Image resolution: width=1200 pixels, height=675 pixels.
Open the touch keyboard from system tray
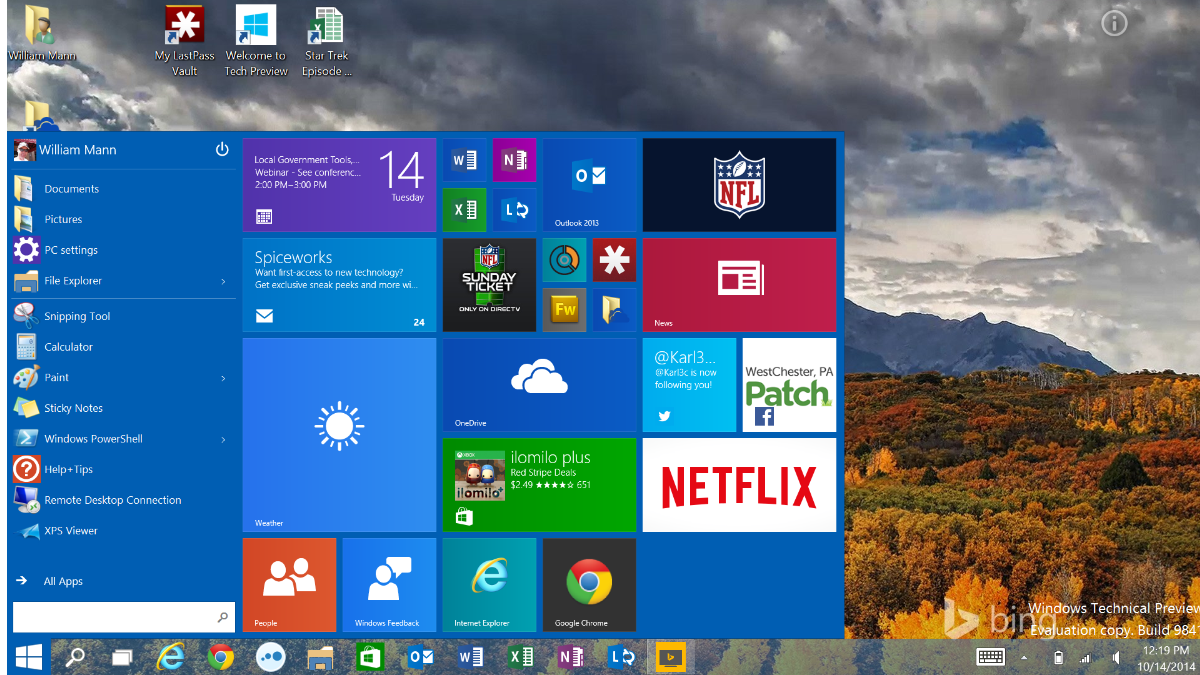click(x=991, y=657)
